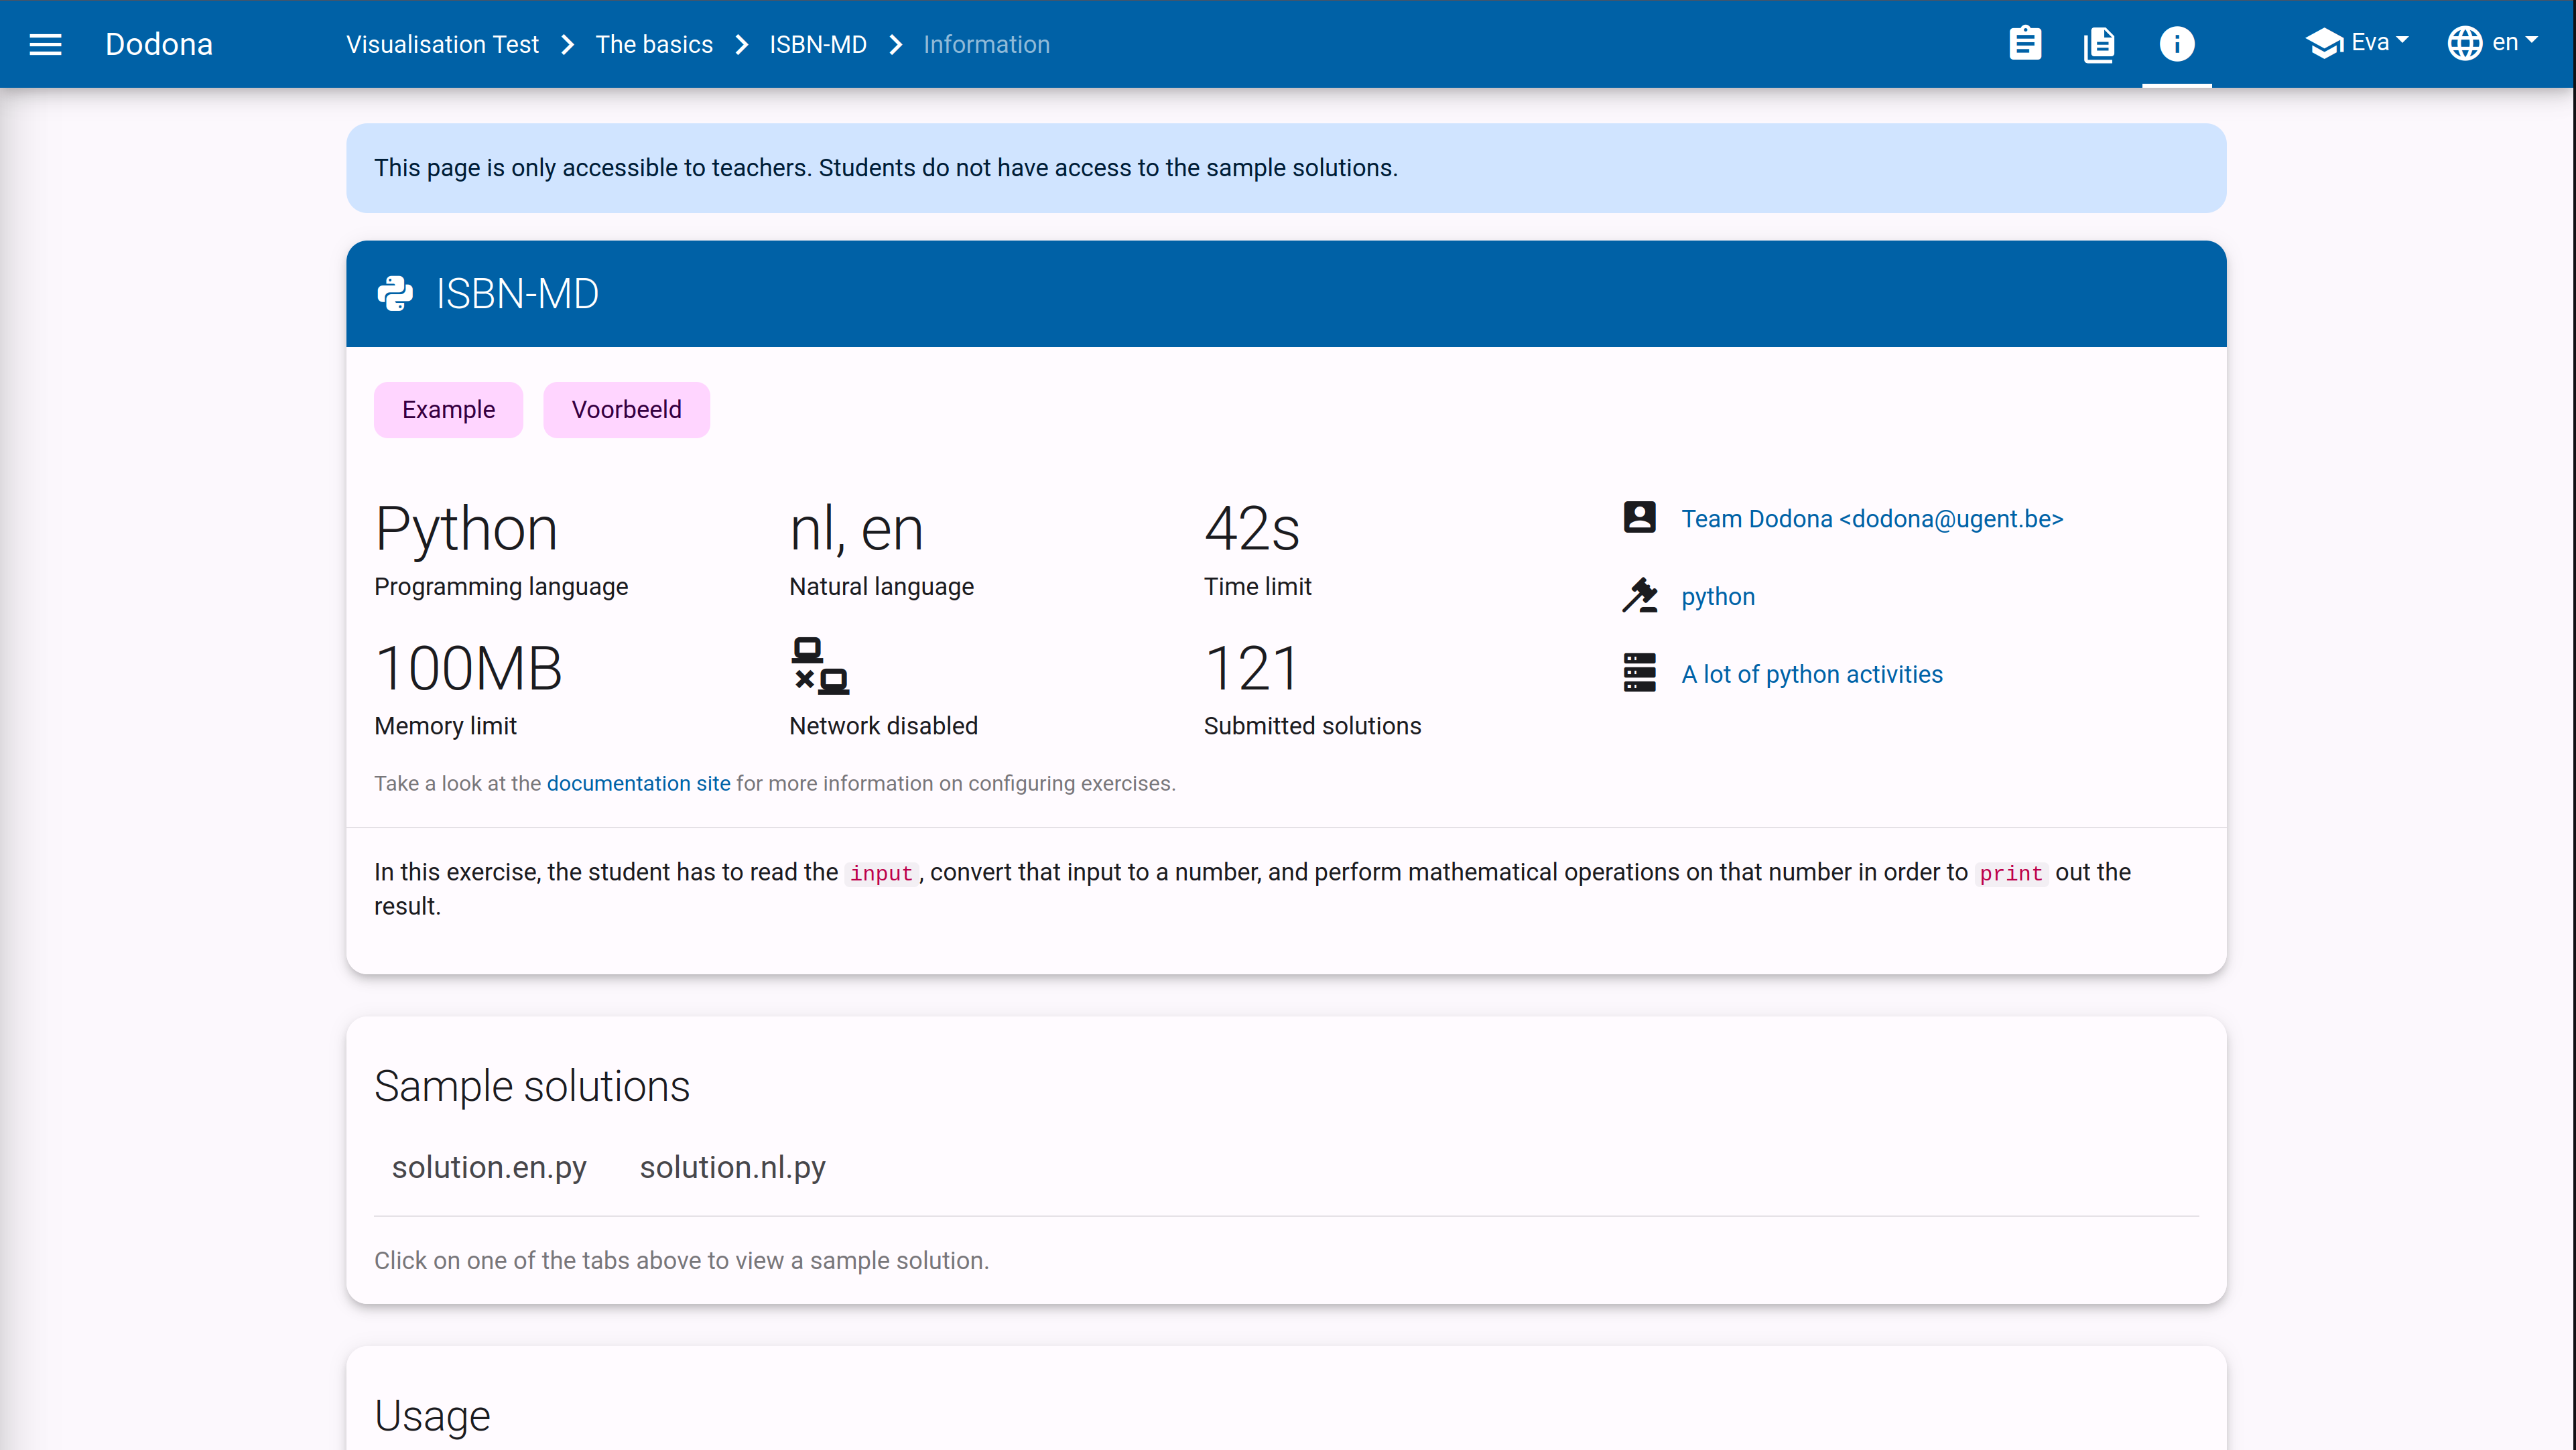Click the 121 submitted solutions value
Screen dimensions: 2576x1450
(1252, 668)
